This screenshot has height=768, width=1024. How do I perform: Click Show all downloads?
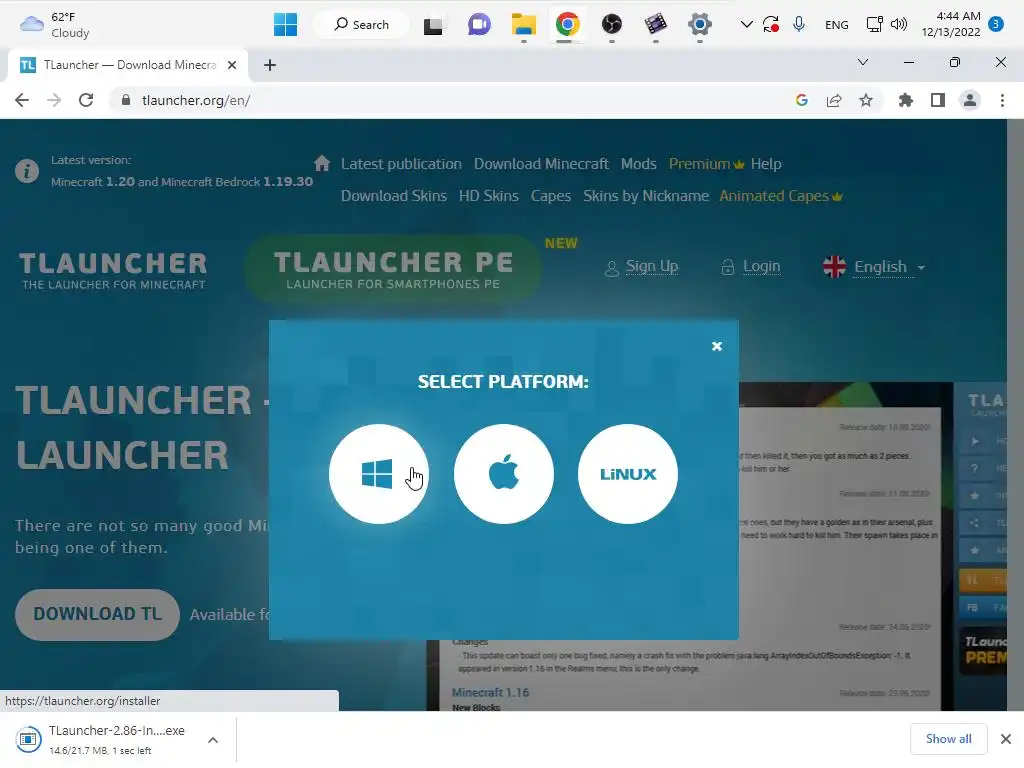(948, 739)
